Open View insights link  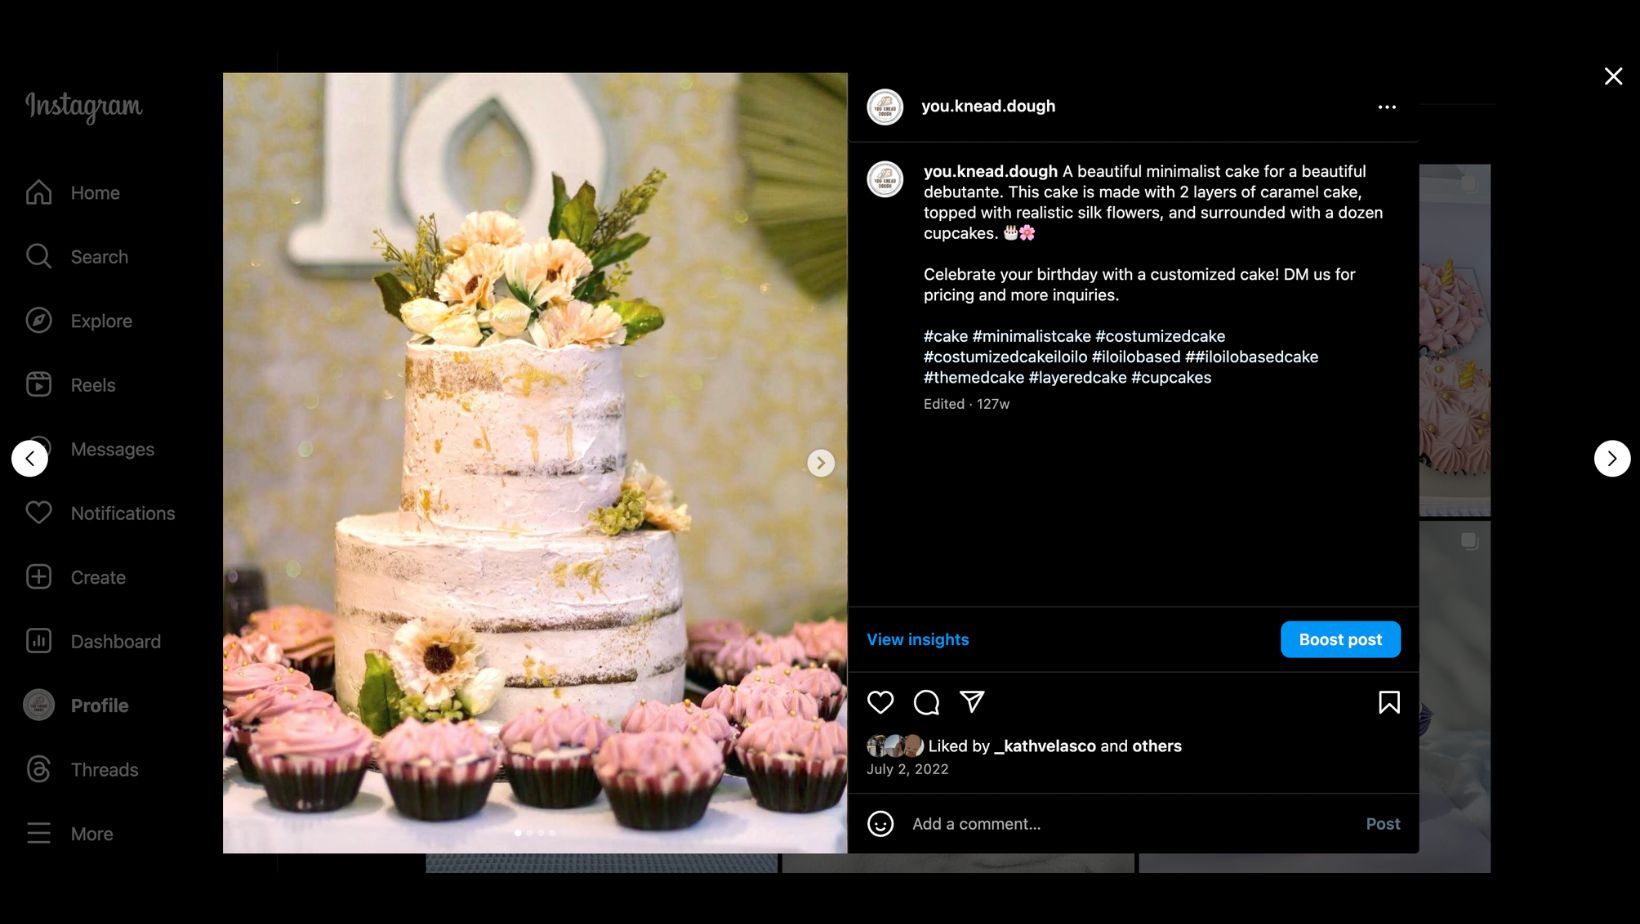[x=918, y=639]
